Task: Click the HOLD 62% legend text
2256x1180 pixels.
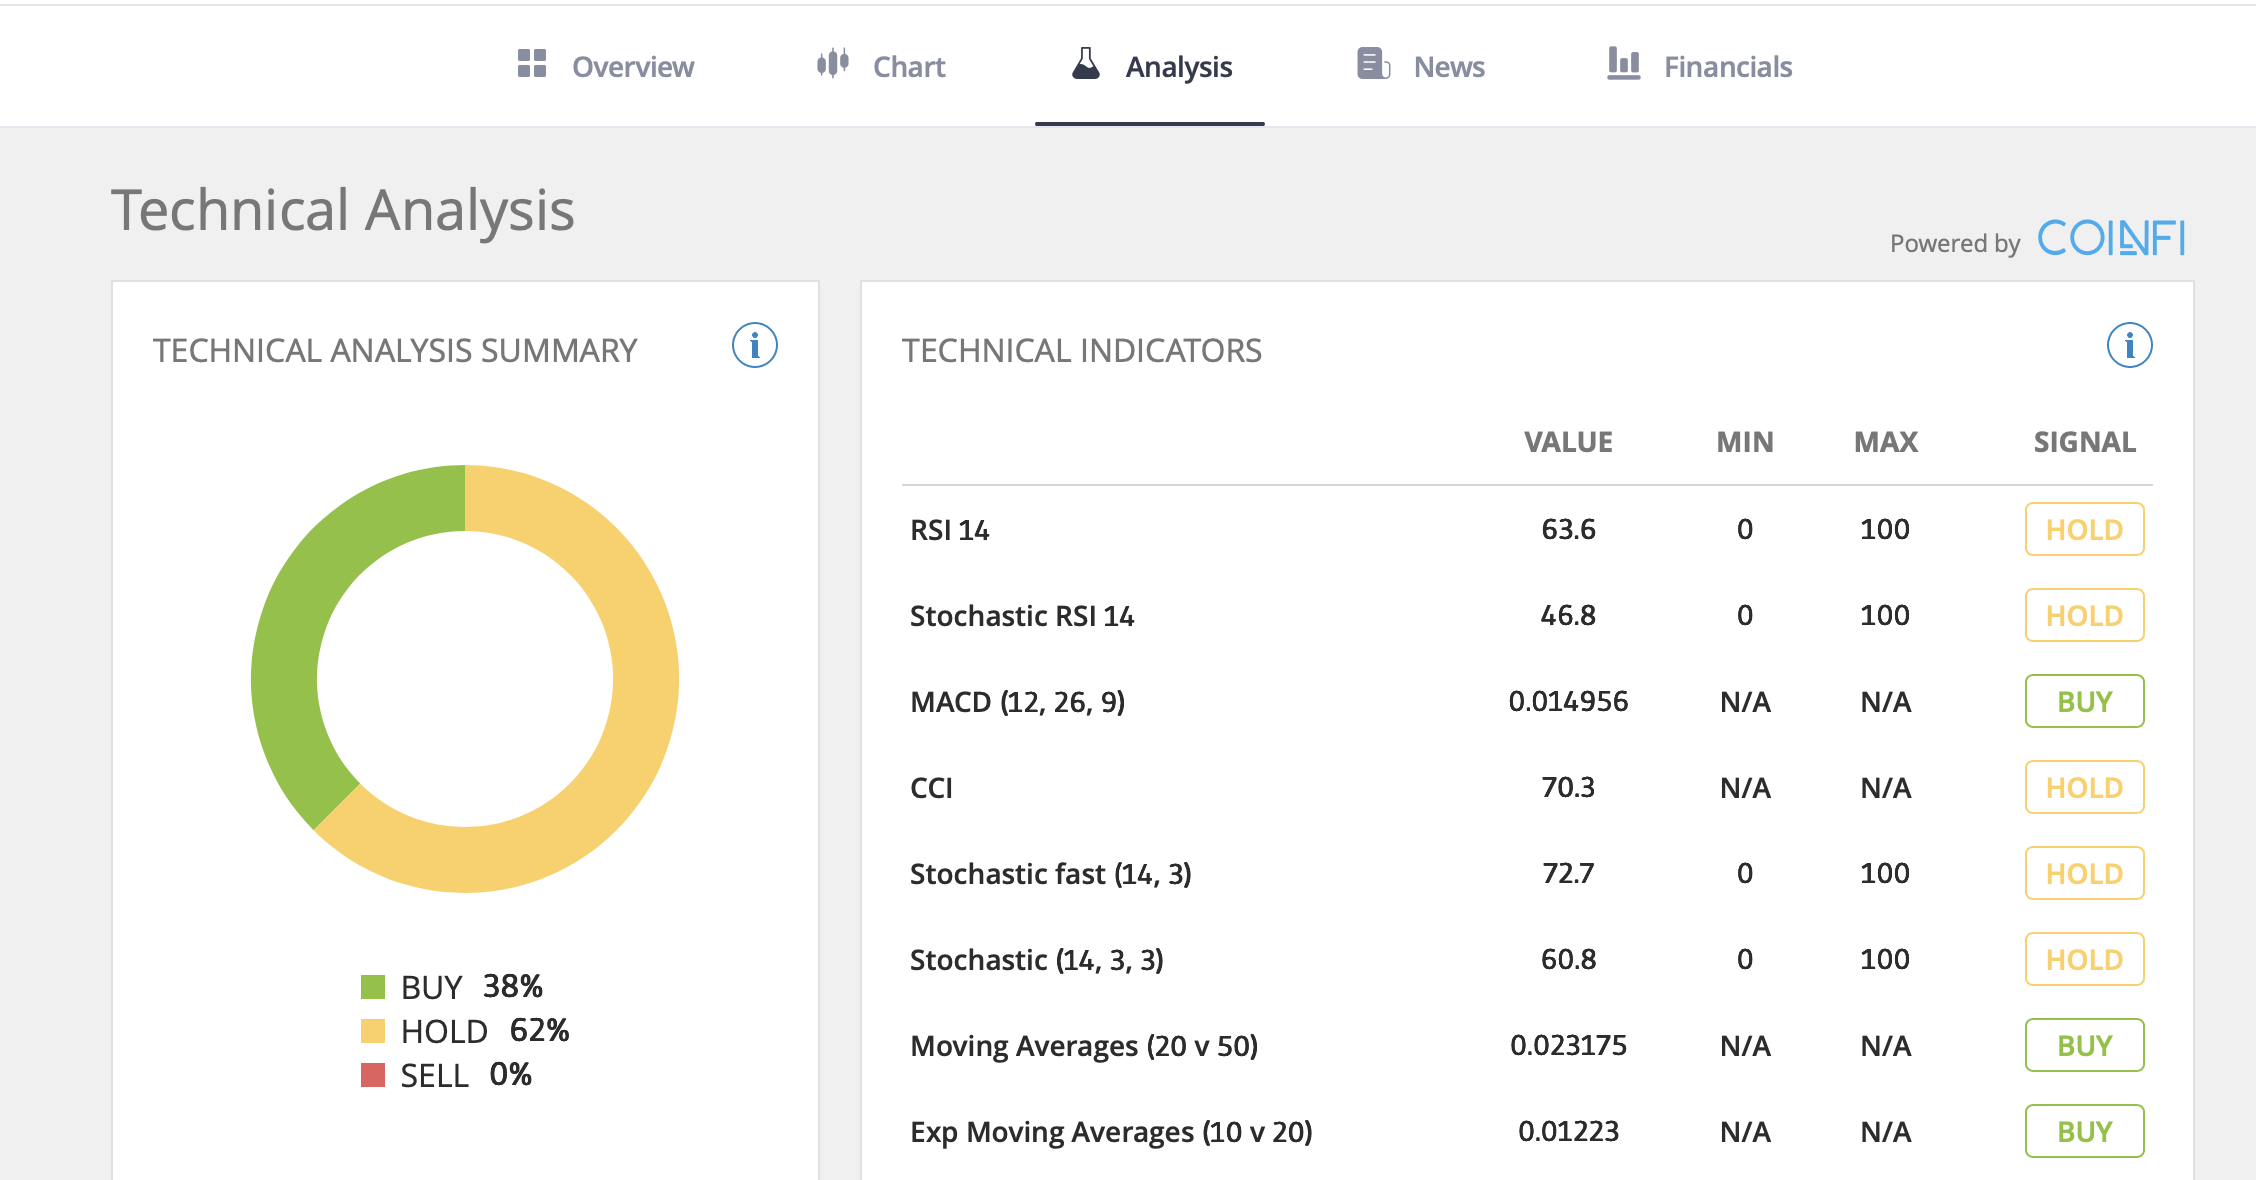Action: click(485, 1031)
